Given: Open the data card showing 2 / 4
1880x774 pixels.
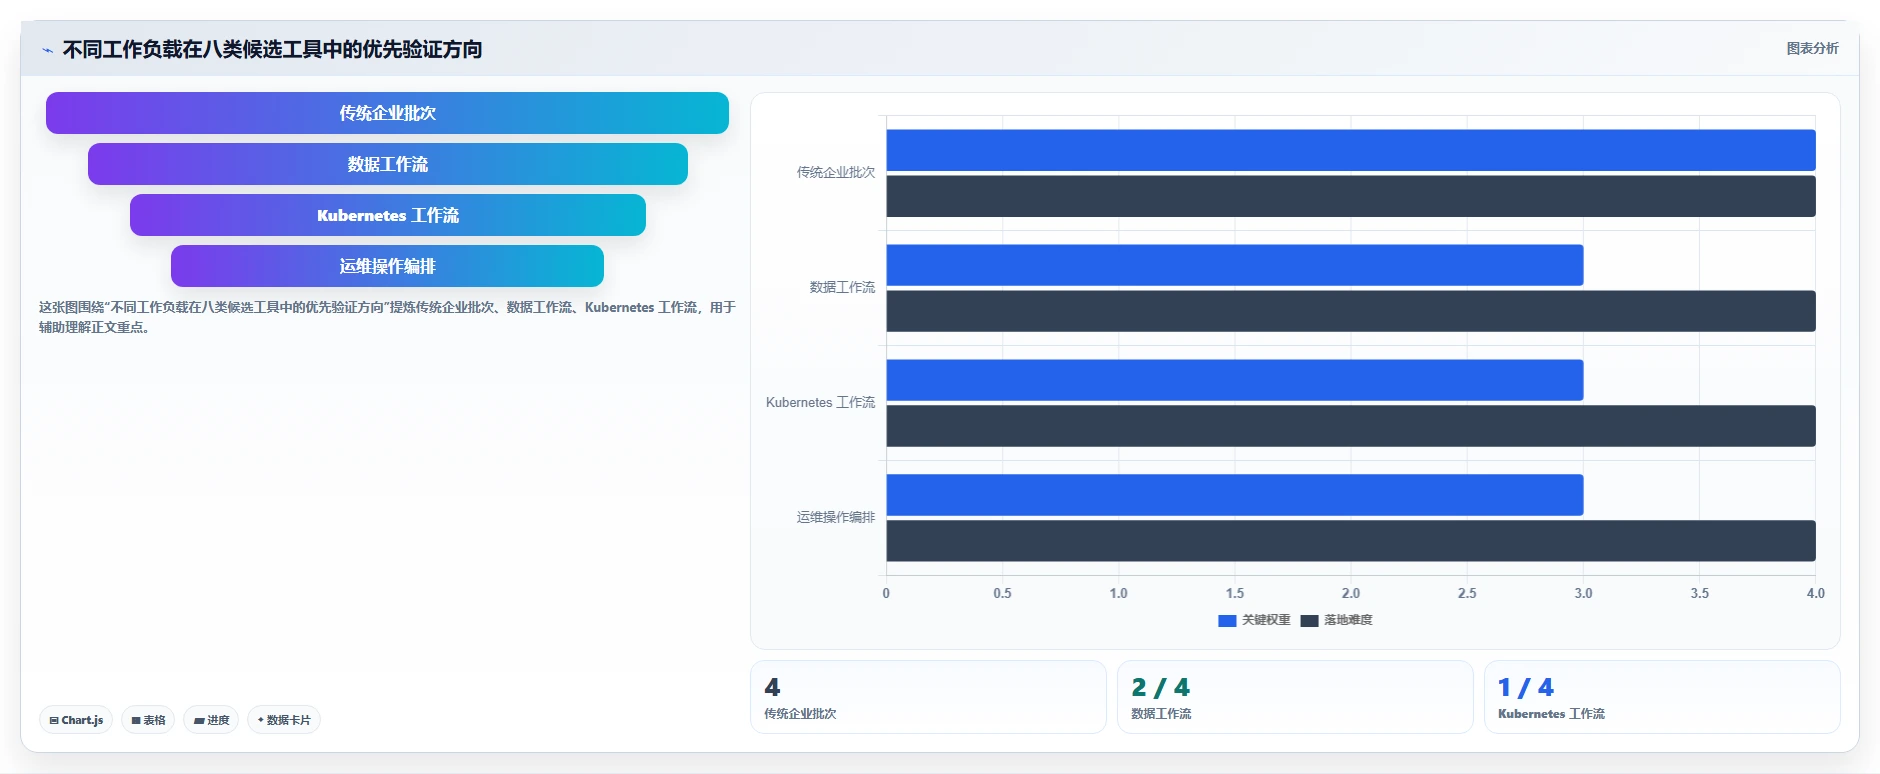Looking at the screenshot, I should pos(1295,697).
